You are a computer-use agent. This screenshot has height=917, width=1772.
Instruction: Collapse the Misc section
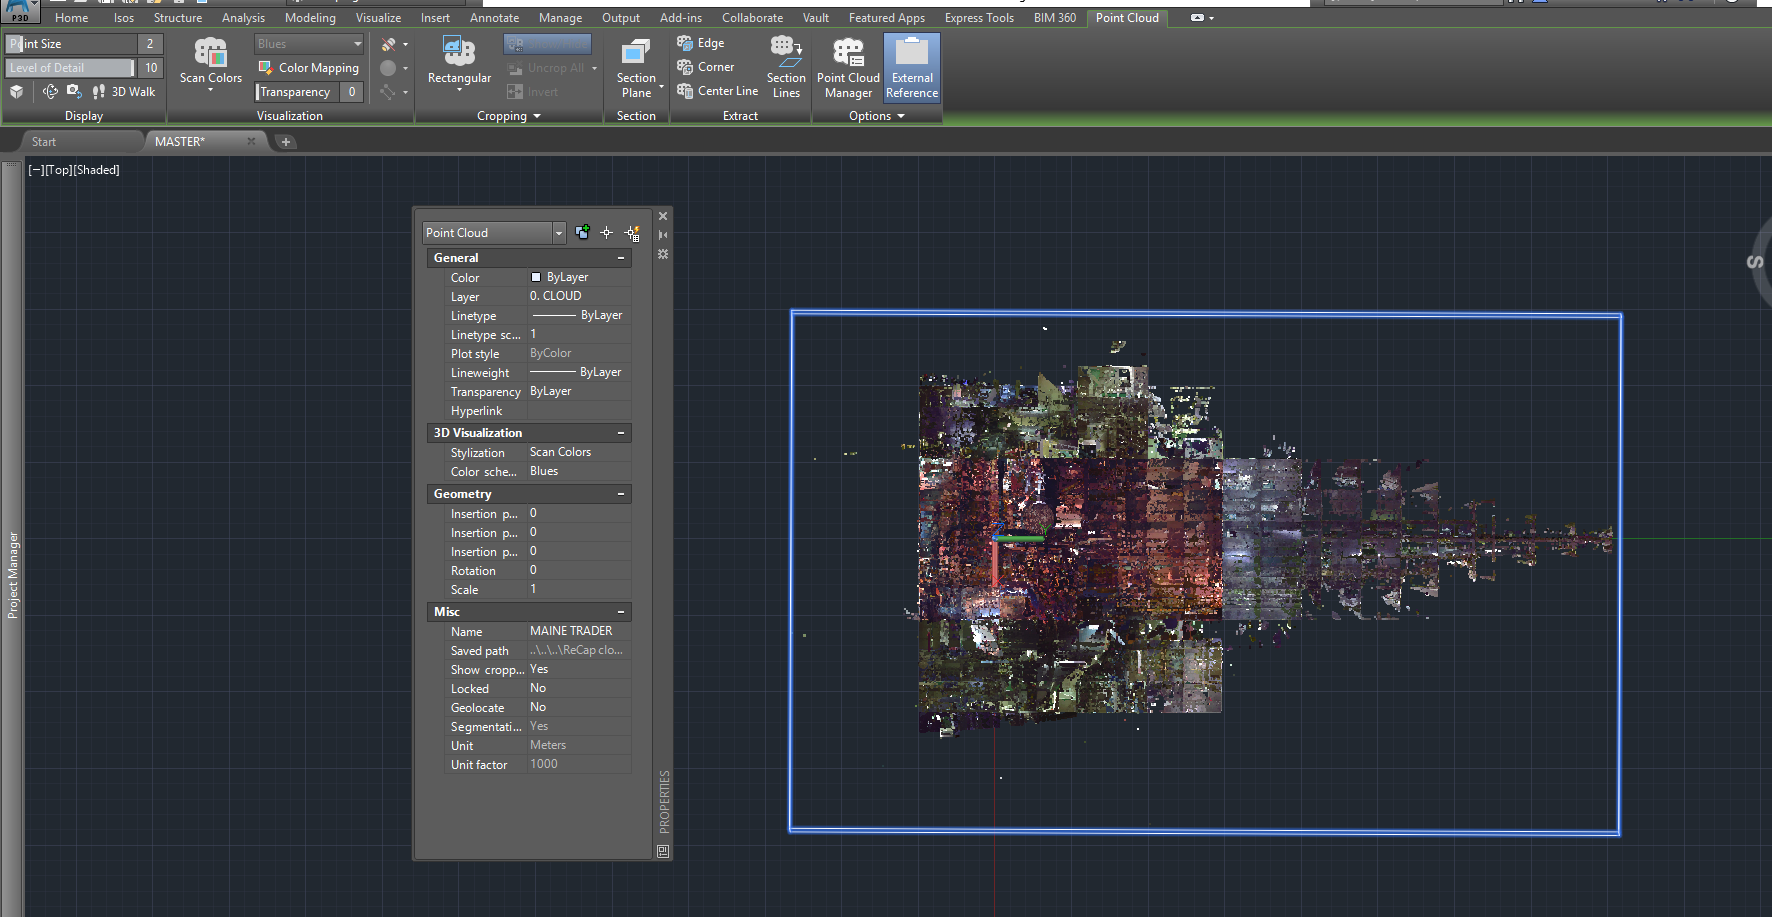[621, 612]
